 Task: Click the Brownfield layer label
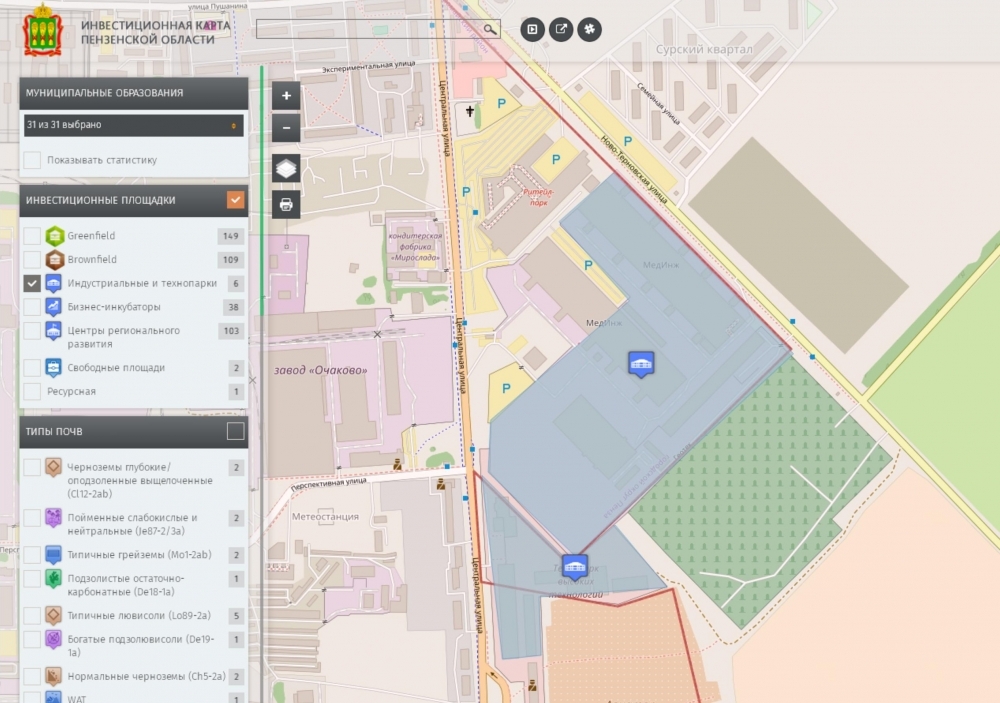pos(92,260)
